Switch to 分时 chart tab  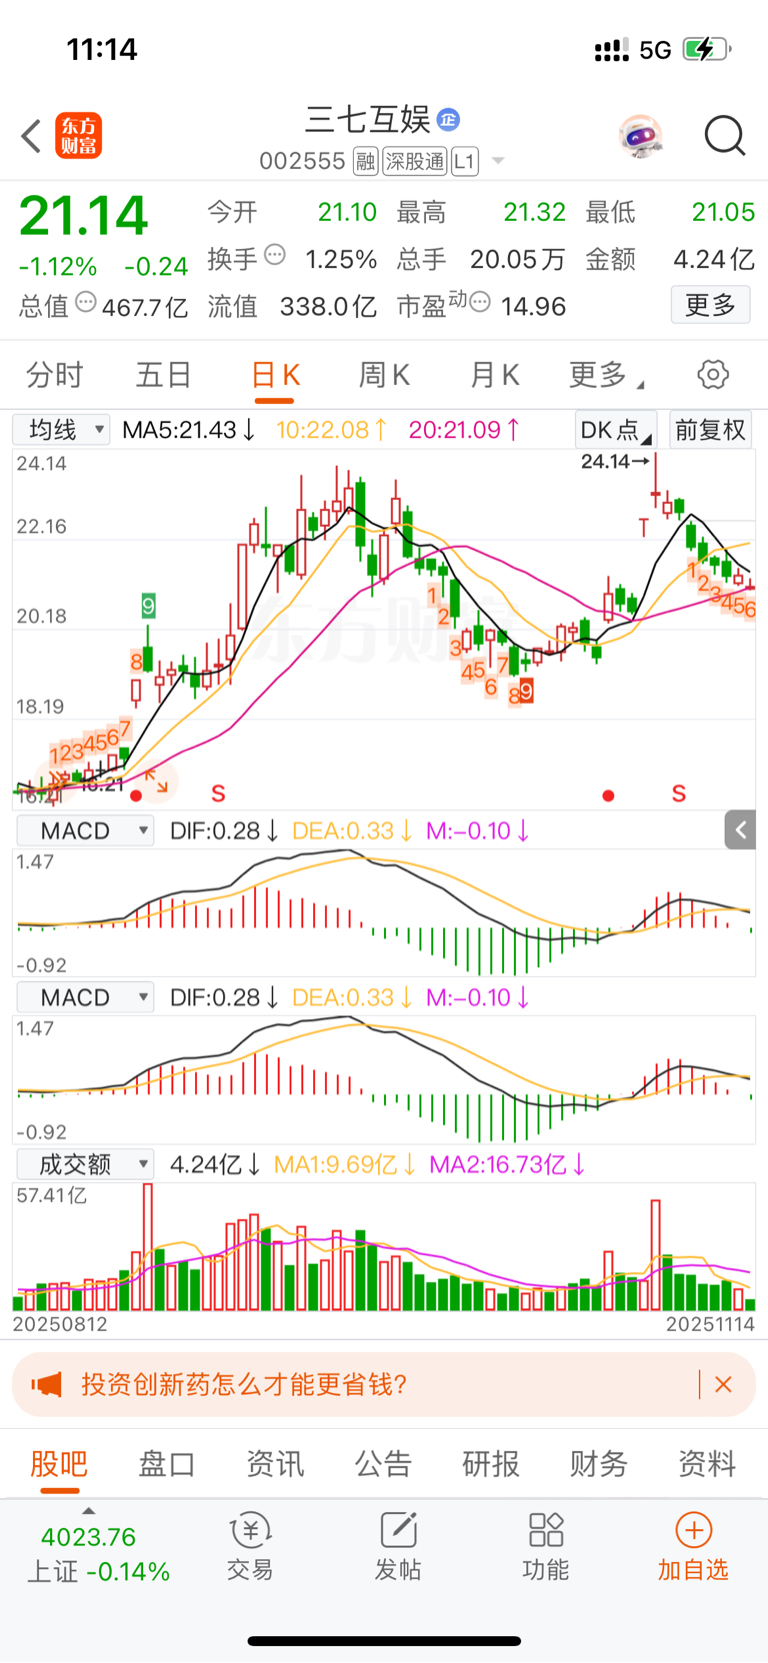click(x=55, y=375)
